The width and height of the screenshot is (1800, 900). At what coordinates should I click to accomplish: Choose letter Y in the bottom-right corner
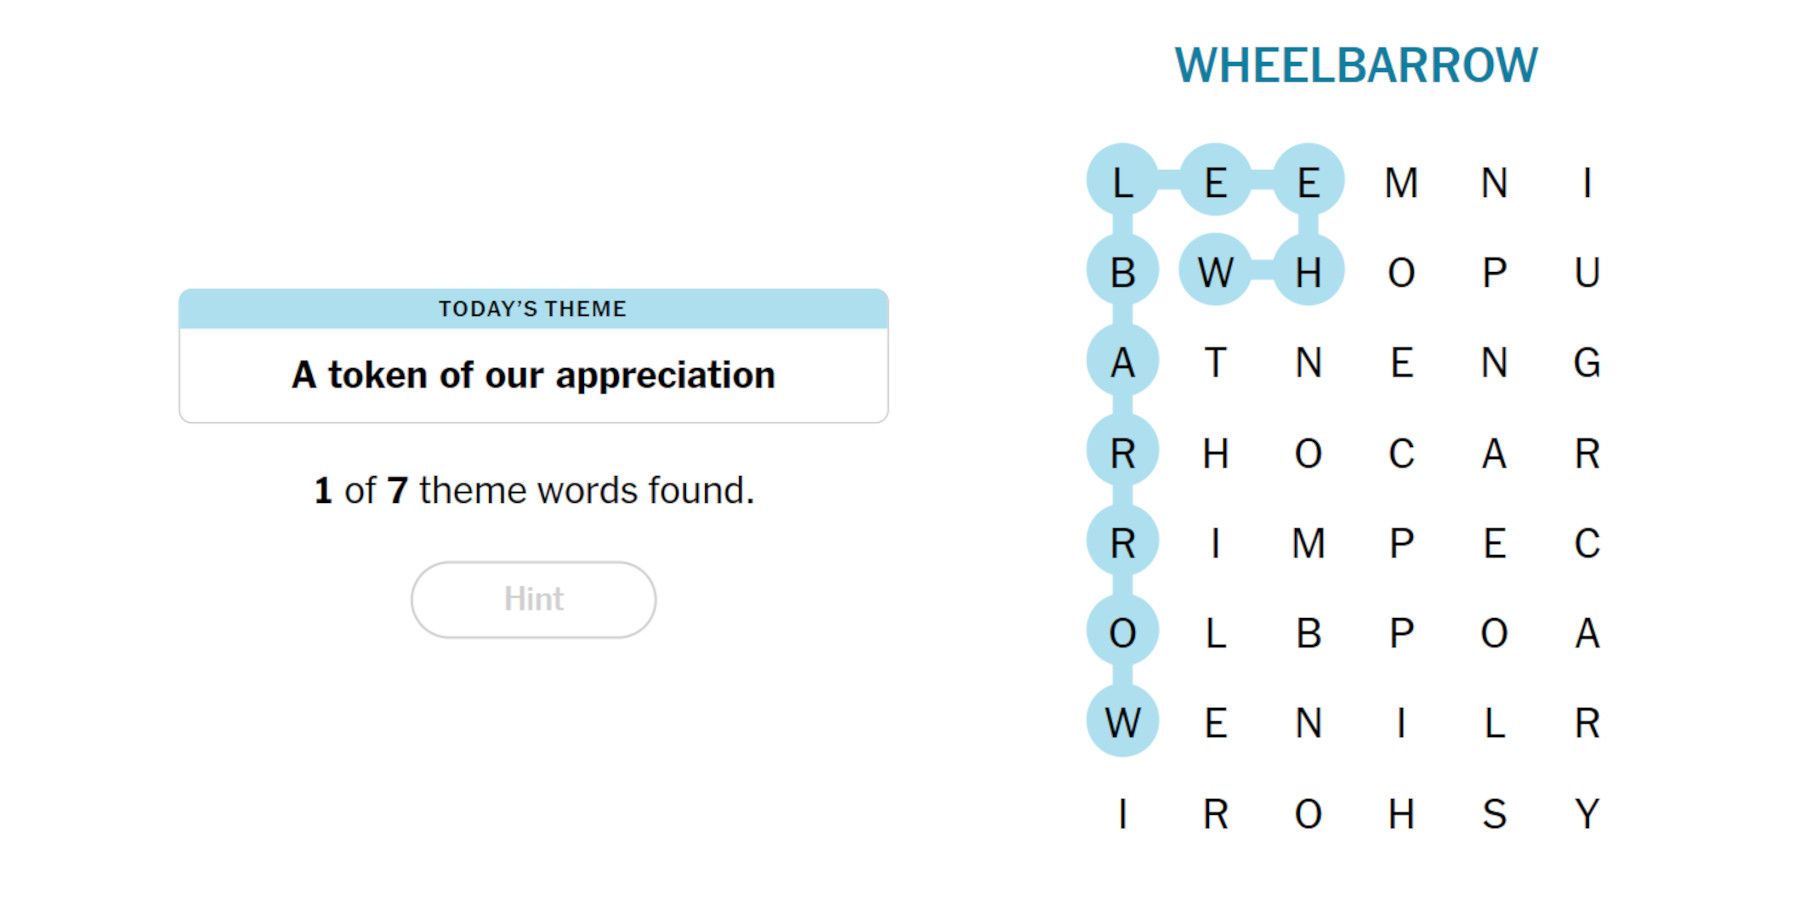(x=1587, y=814)
